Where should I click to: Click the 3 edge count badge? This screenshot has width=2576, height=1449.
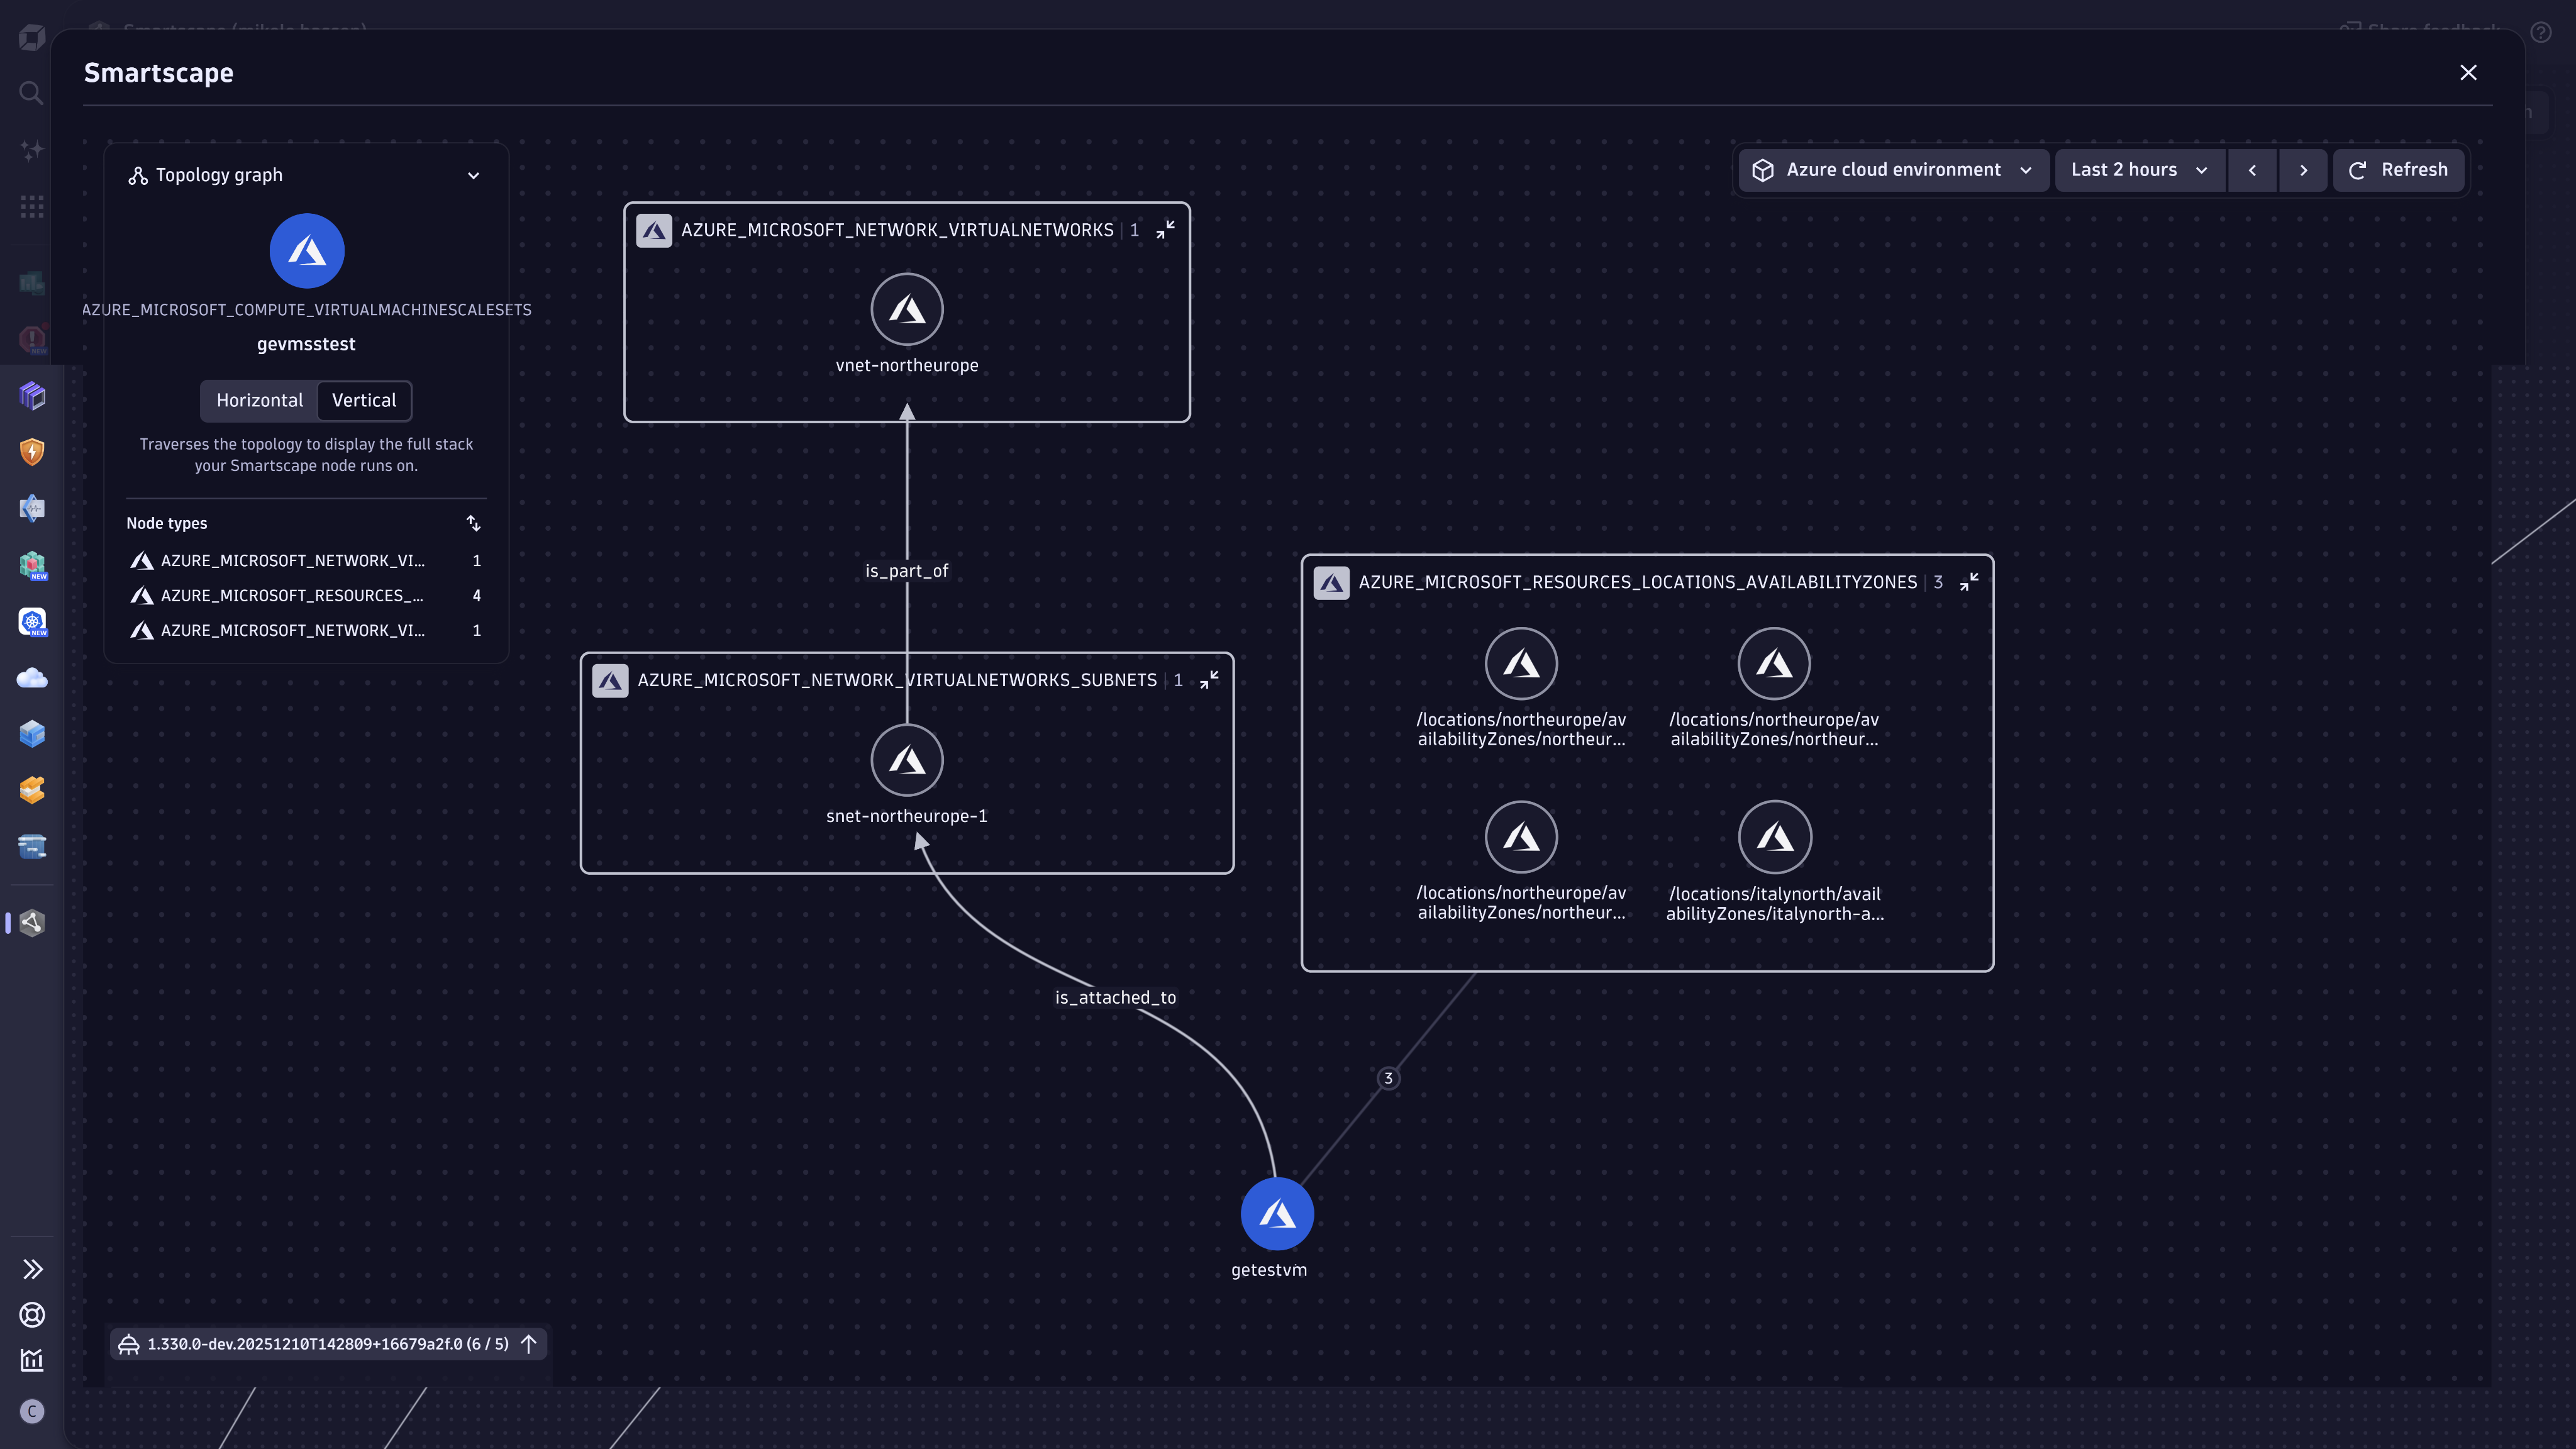point(1388,1078)
